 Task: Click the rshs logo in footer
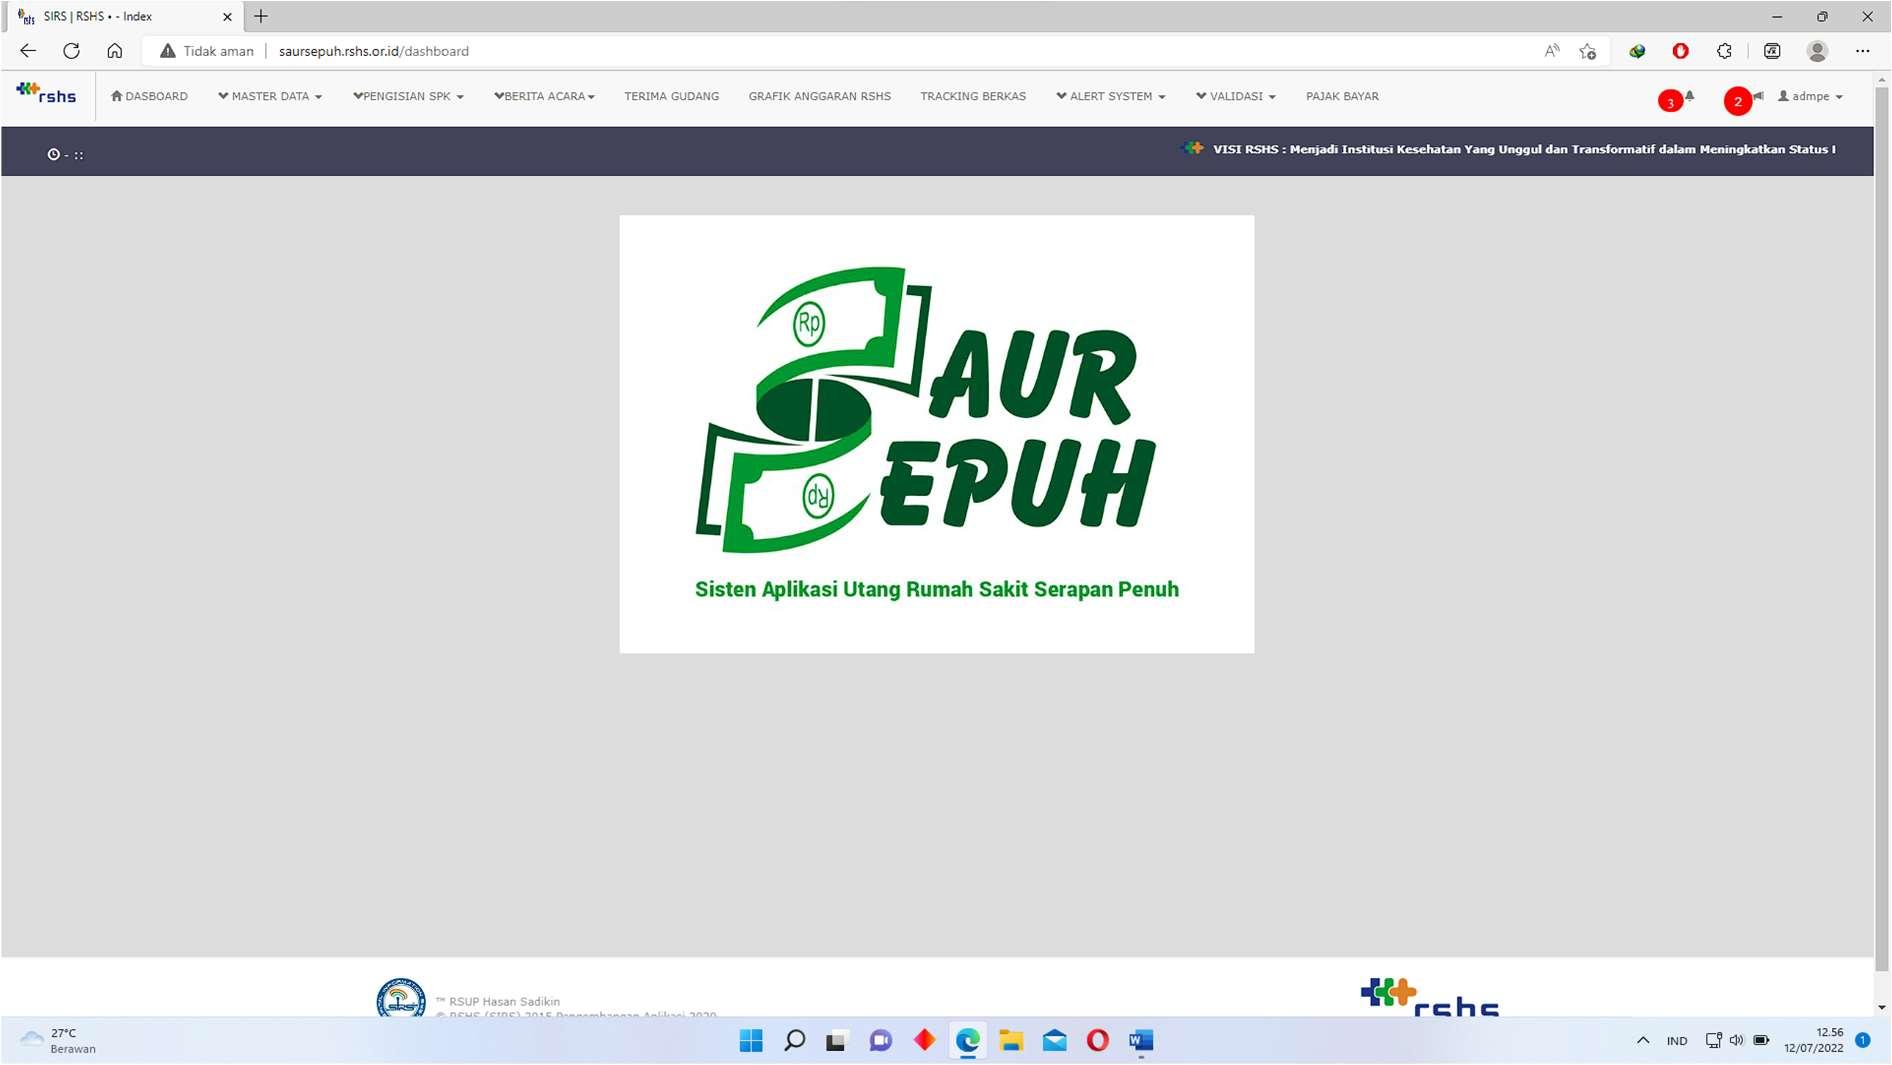point(1430,997)
